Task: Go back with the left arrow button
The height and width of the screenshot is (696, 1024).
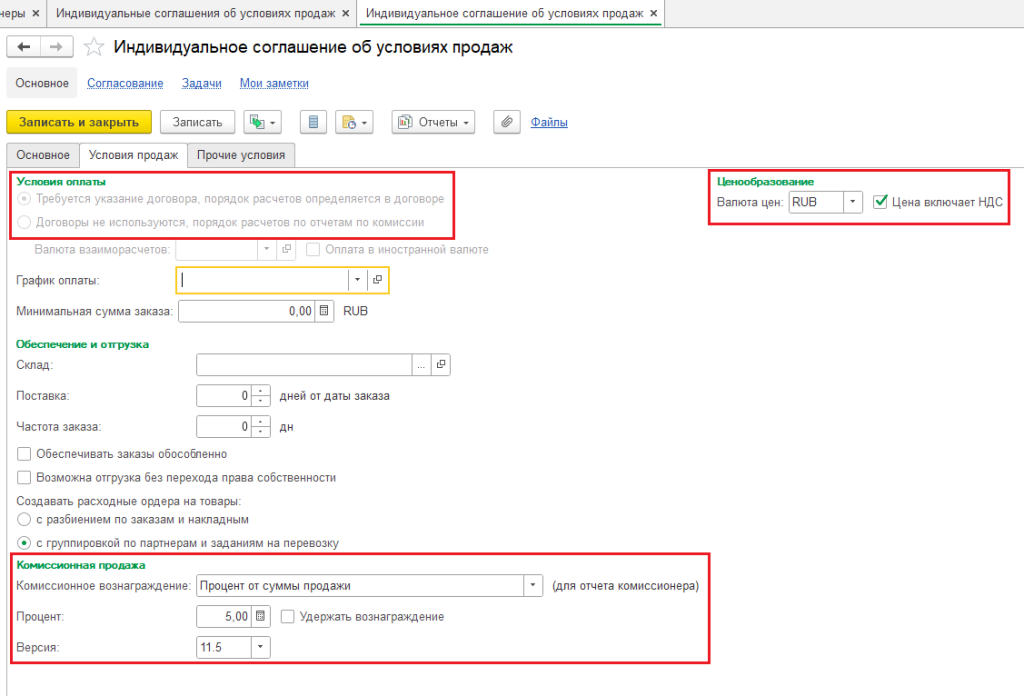Action: 24,46
